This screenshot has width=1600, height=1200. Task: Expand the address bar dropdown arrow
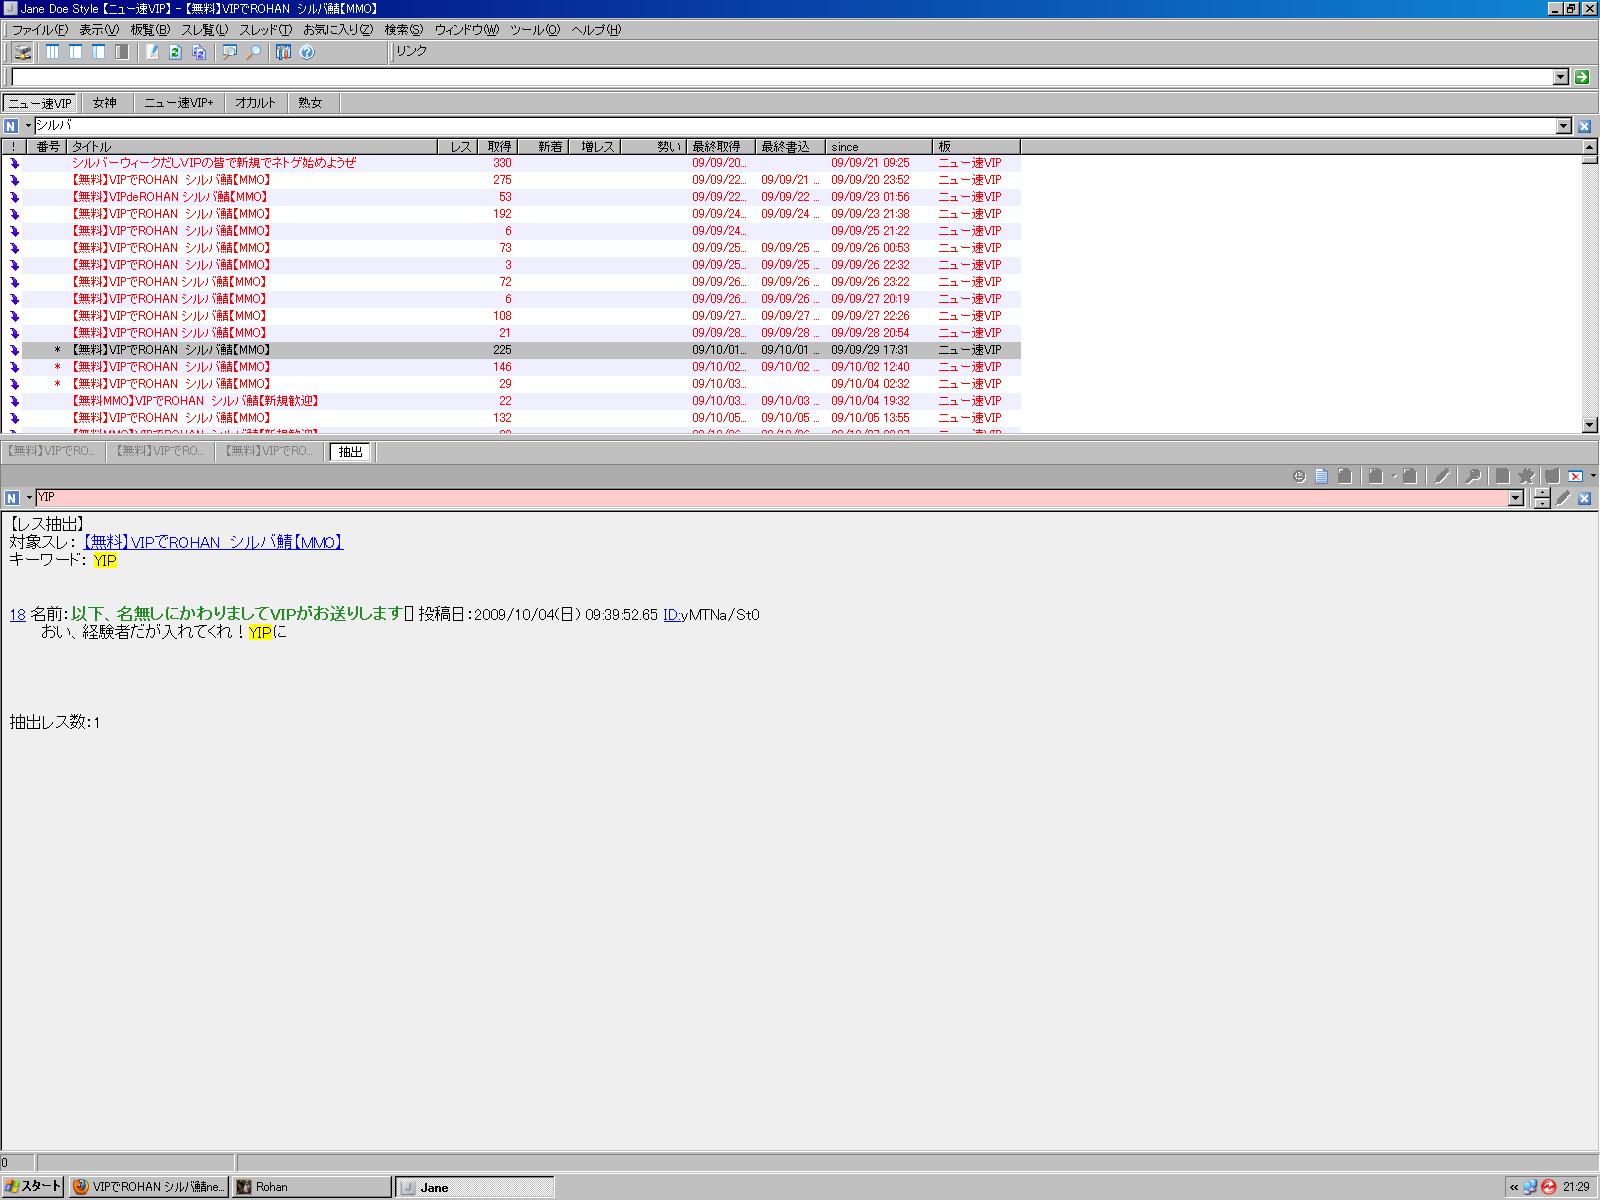click(1561, 77)
